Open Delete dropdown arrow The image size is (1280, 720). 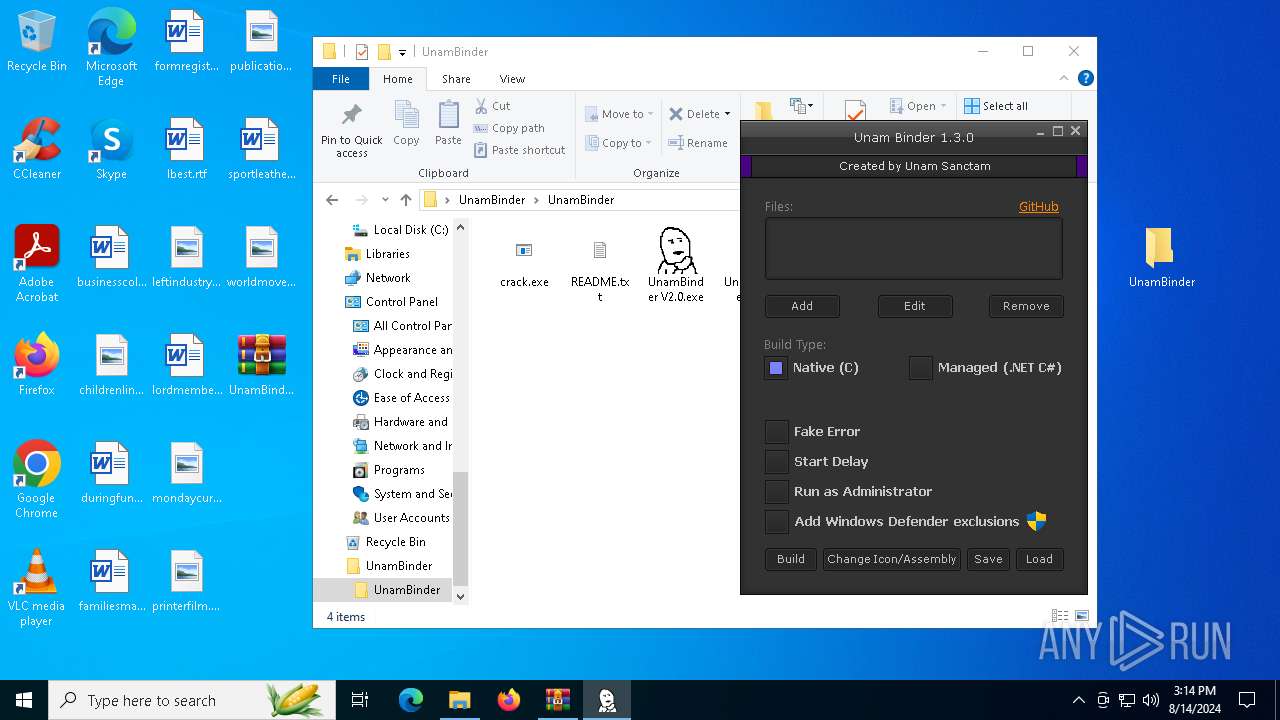(x=727, y=114)
